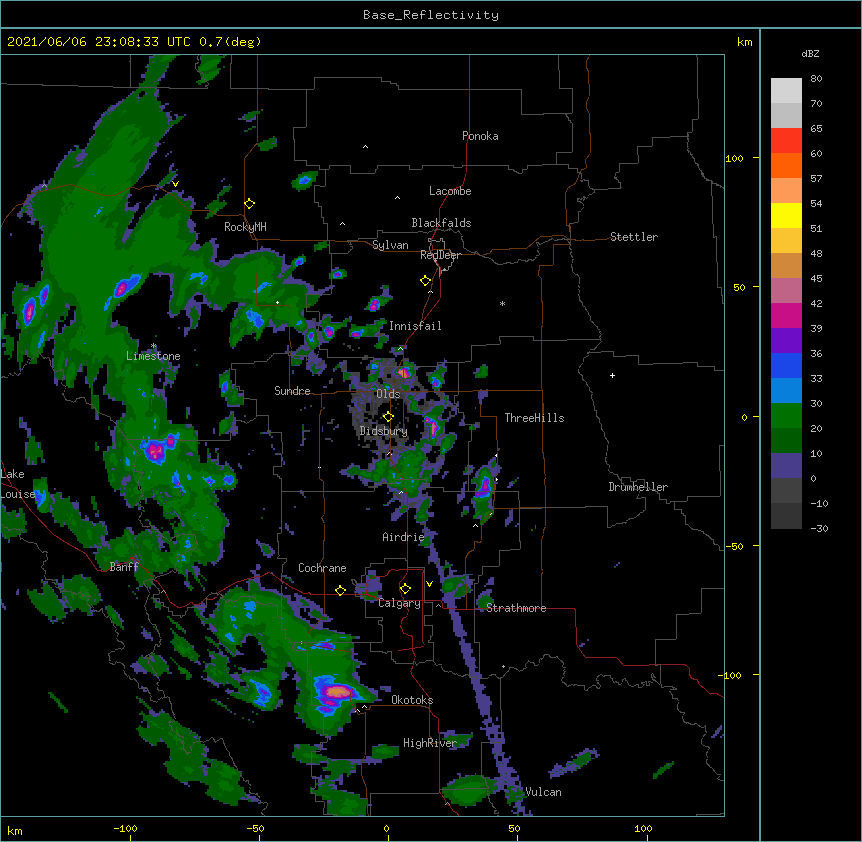The width and height of the screenshot is (862, 842).
Task: Select the Innisfail label
Action: click(x=415, y=326)
